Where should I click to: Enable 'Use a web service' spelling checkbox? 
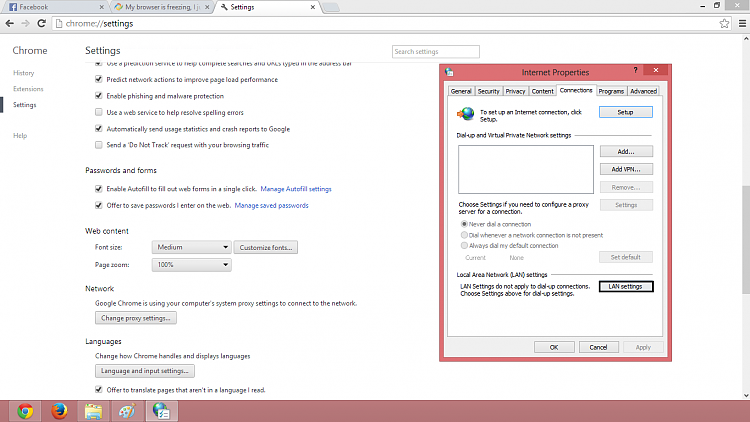coord(99,112)
